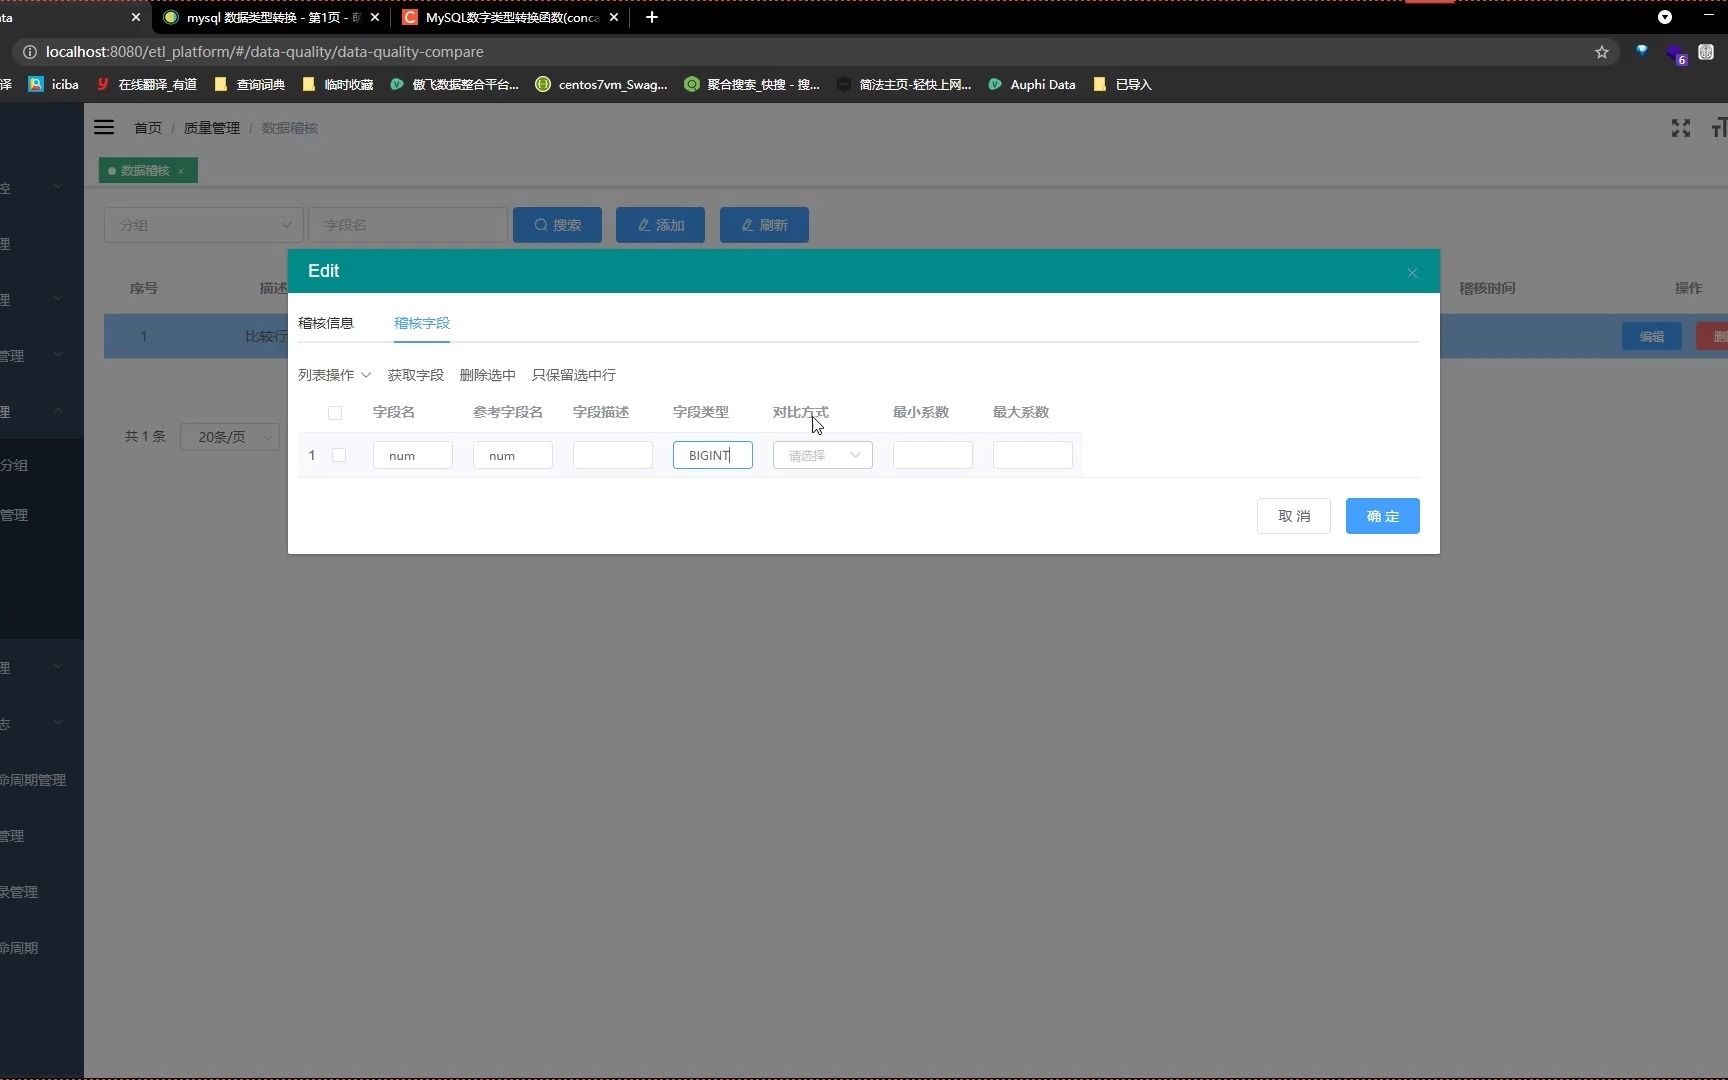This screenshot has width=1728, height=1080.
Task: Open the 聚合搜索_快搜 bookmark
Action: pyautogui.click(x=752, y=85)
